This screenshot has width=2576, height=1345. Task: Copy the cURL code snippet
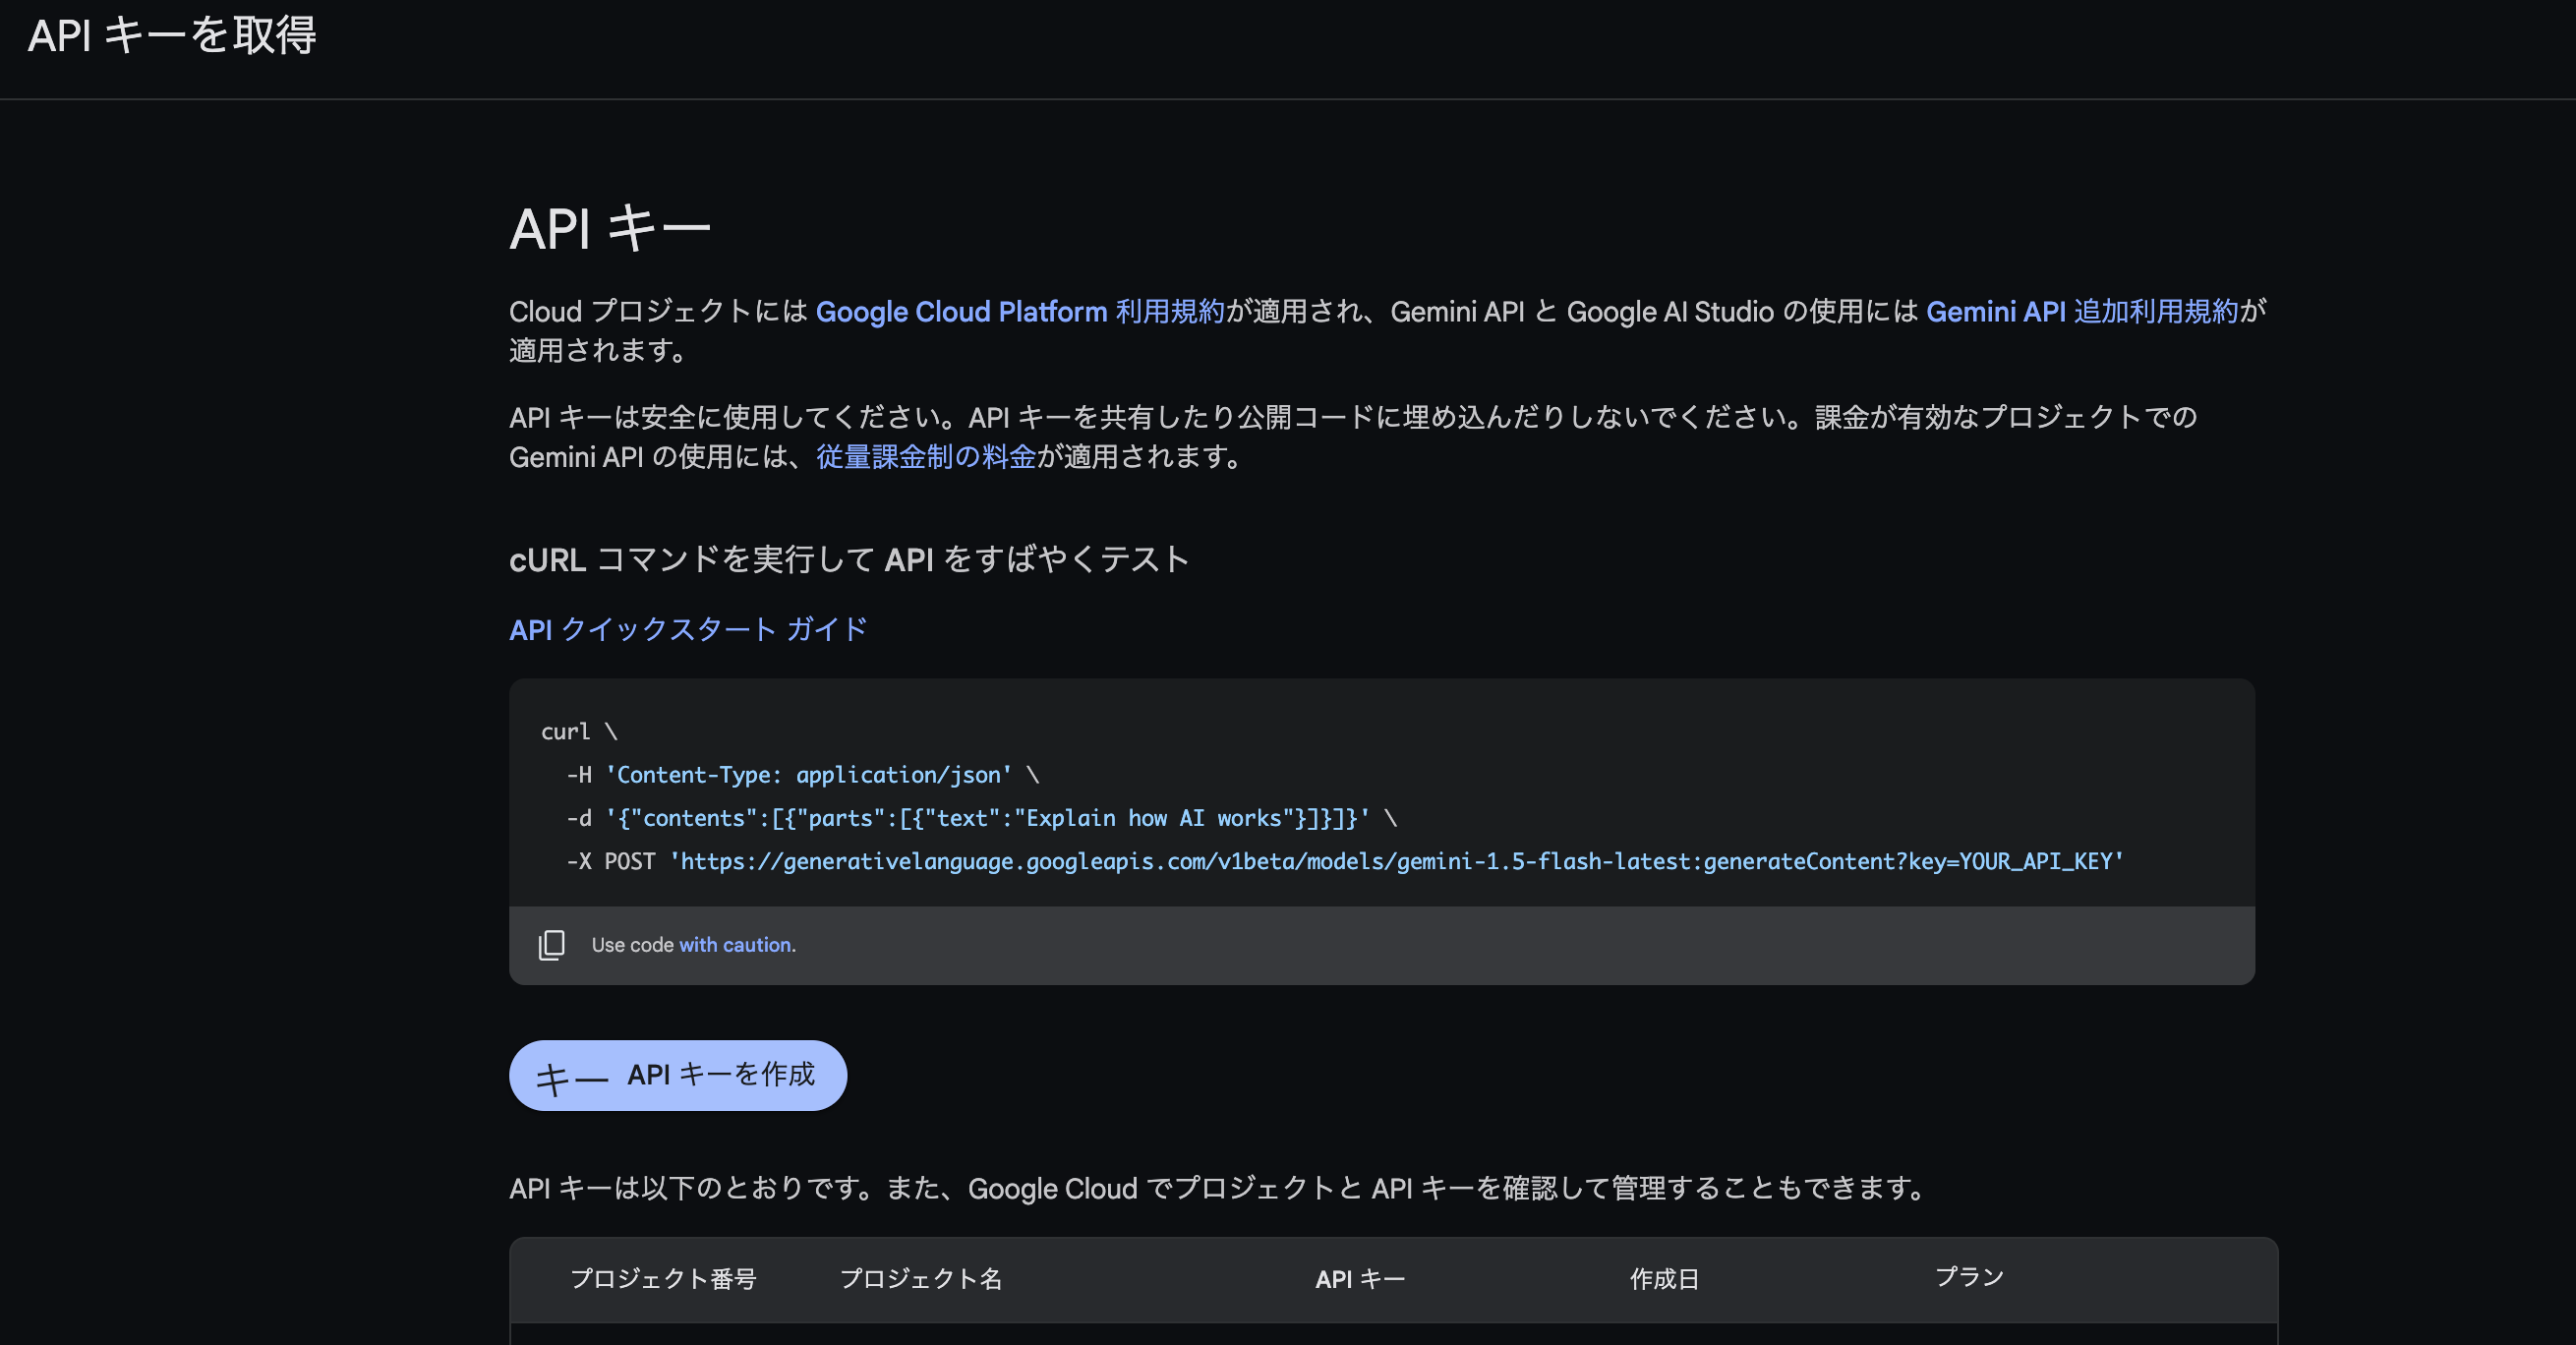550,945
